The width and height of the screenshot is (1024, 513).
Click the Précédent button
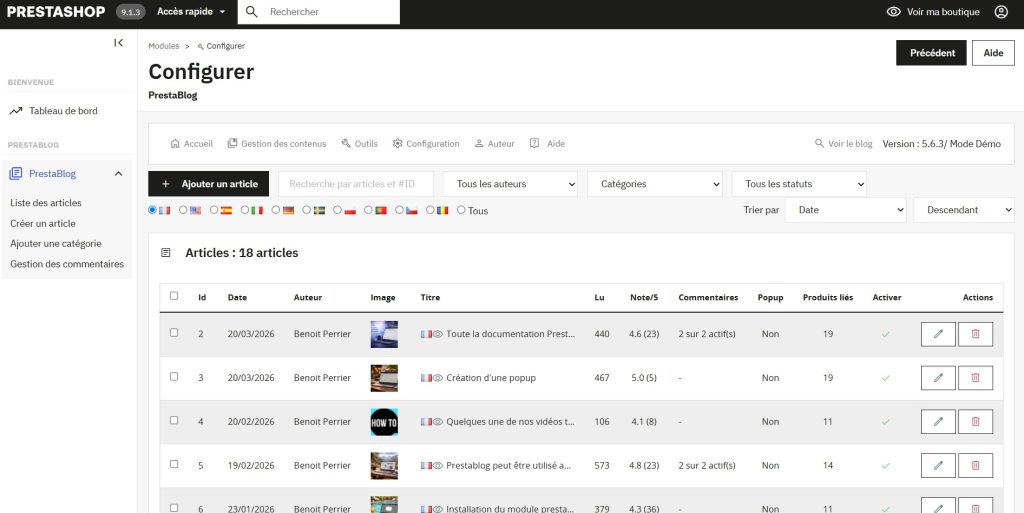coord(931,53)
